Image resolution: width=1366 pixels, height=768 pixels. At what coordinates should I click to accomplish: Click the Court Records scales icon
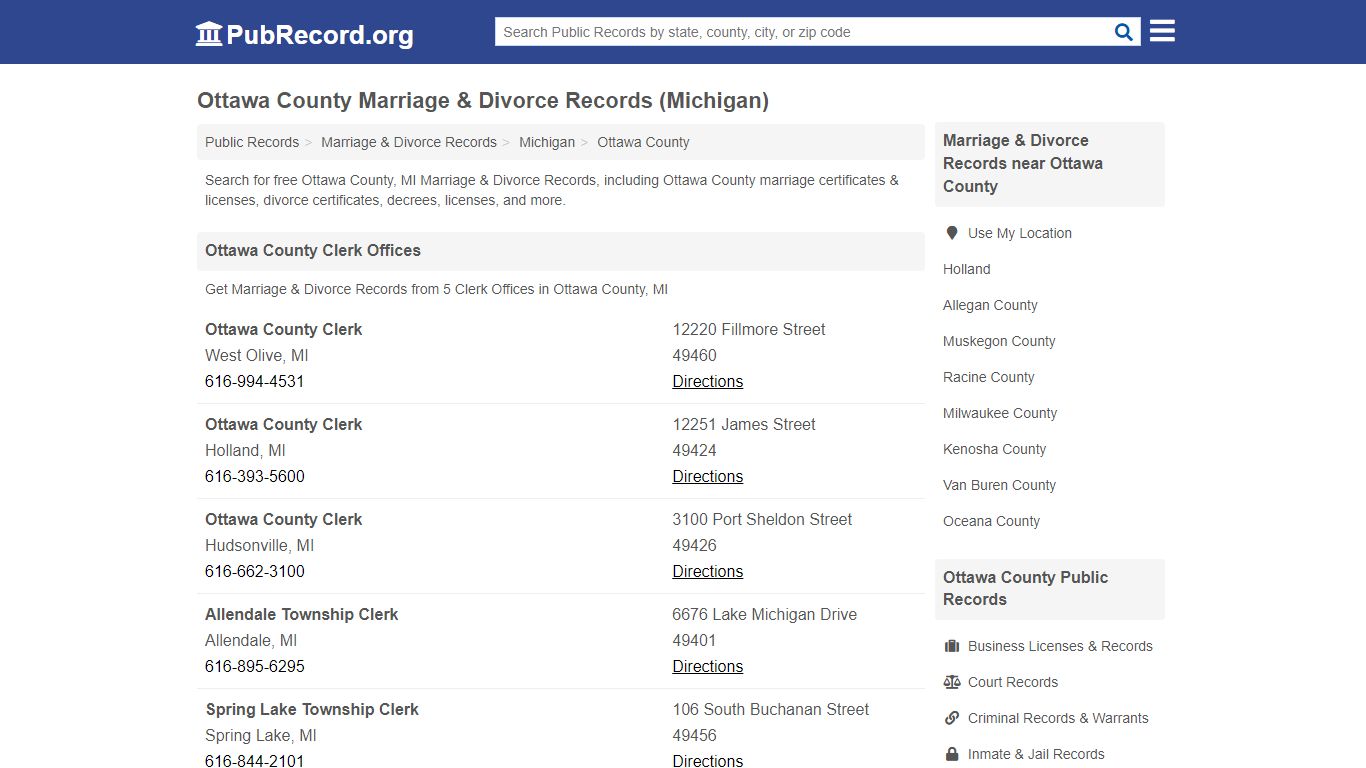click(x=952, y=682)
